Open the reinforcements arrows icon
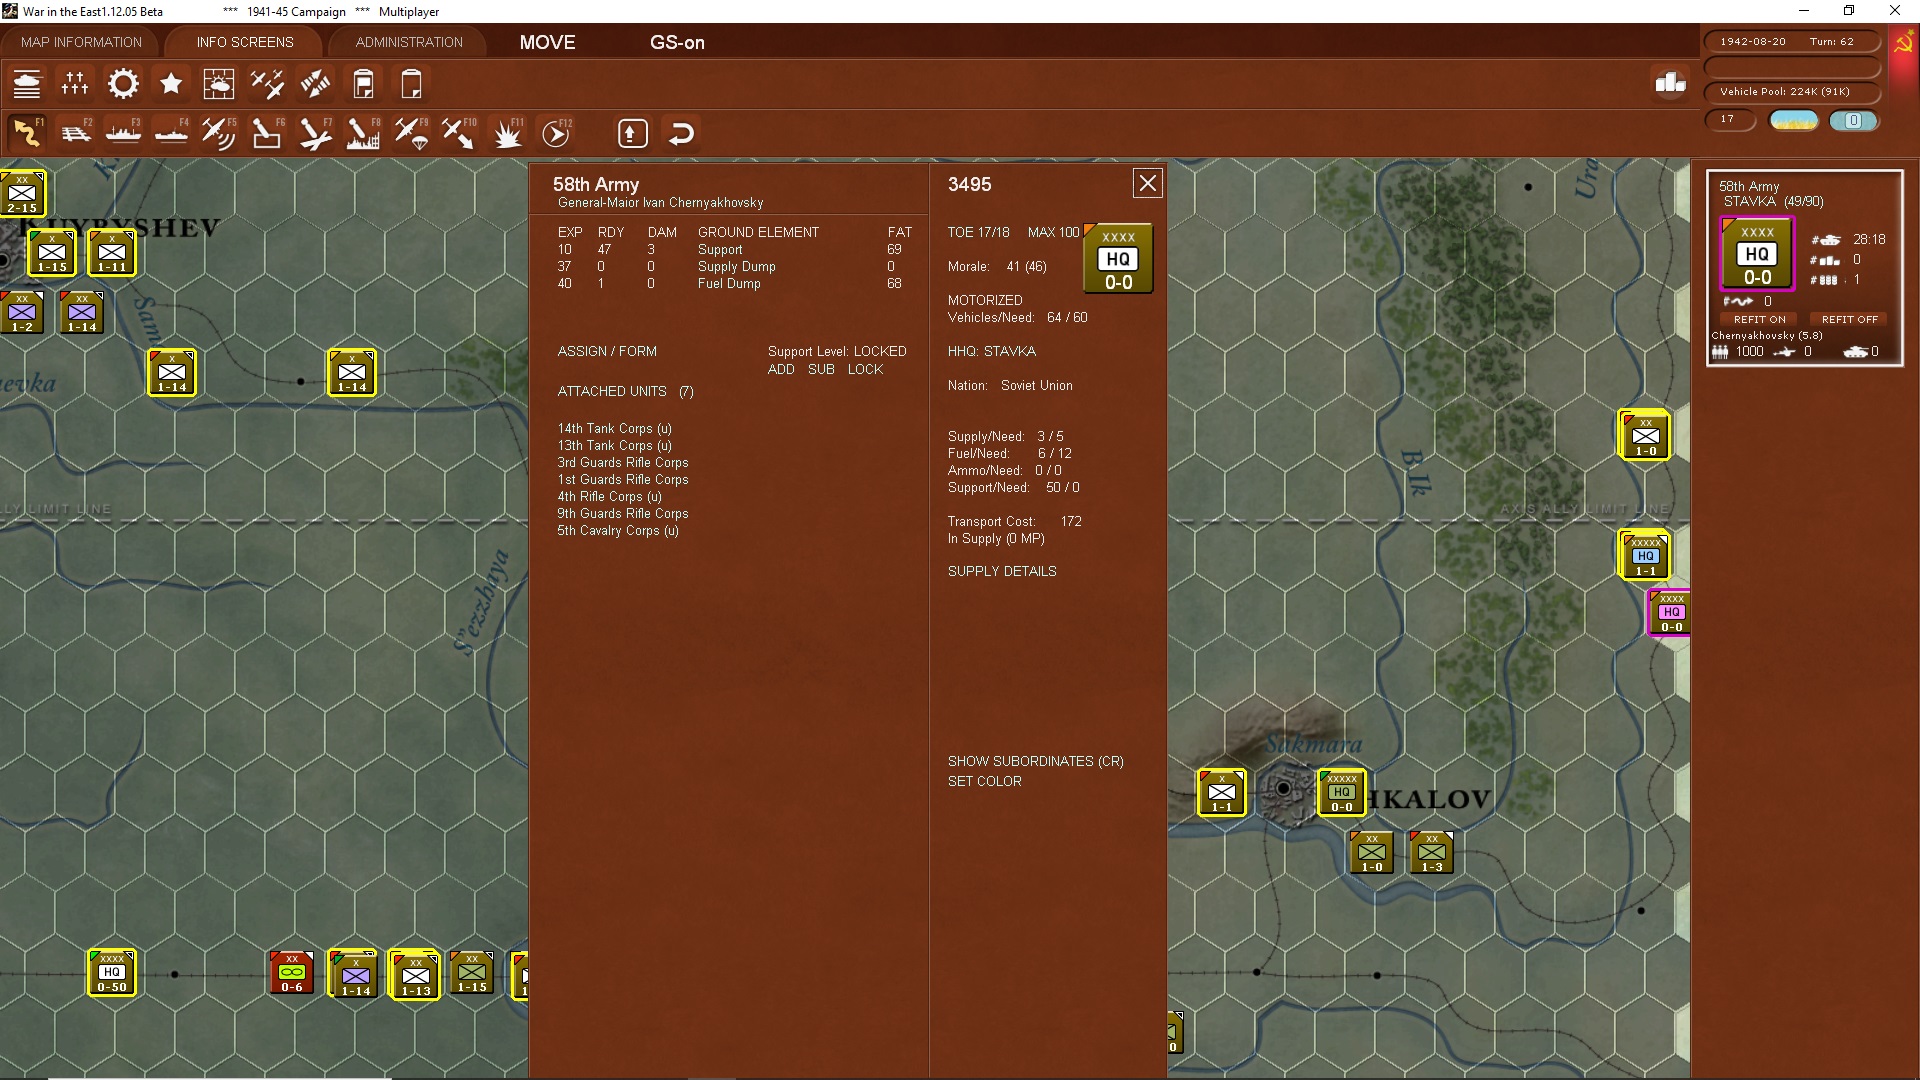Screen dimensions: 1920x1080 click(315, 84)
